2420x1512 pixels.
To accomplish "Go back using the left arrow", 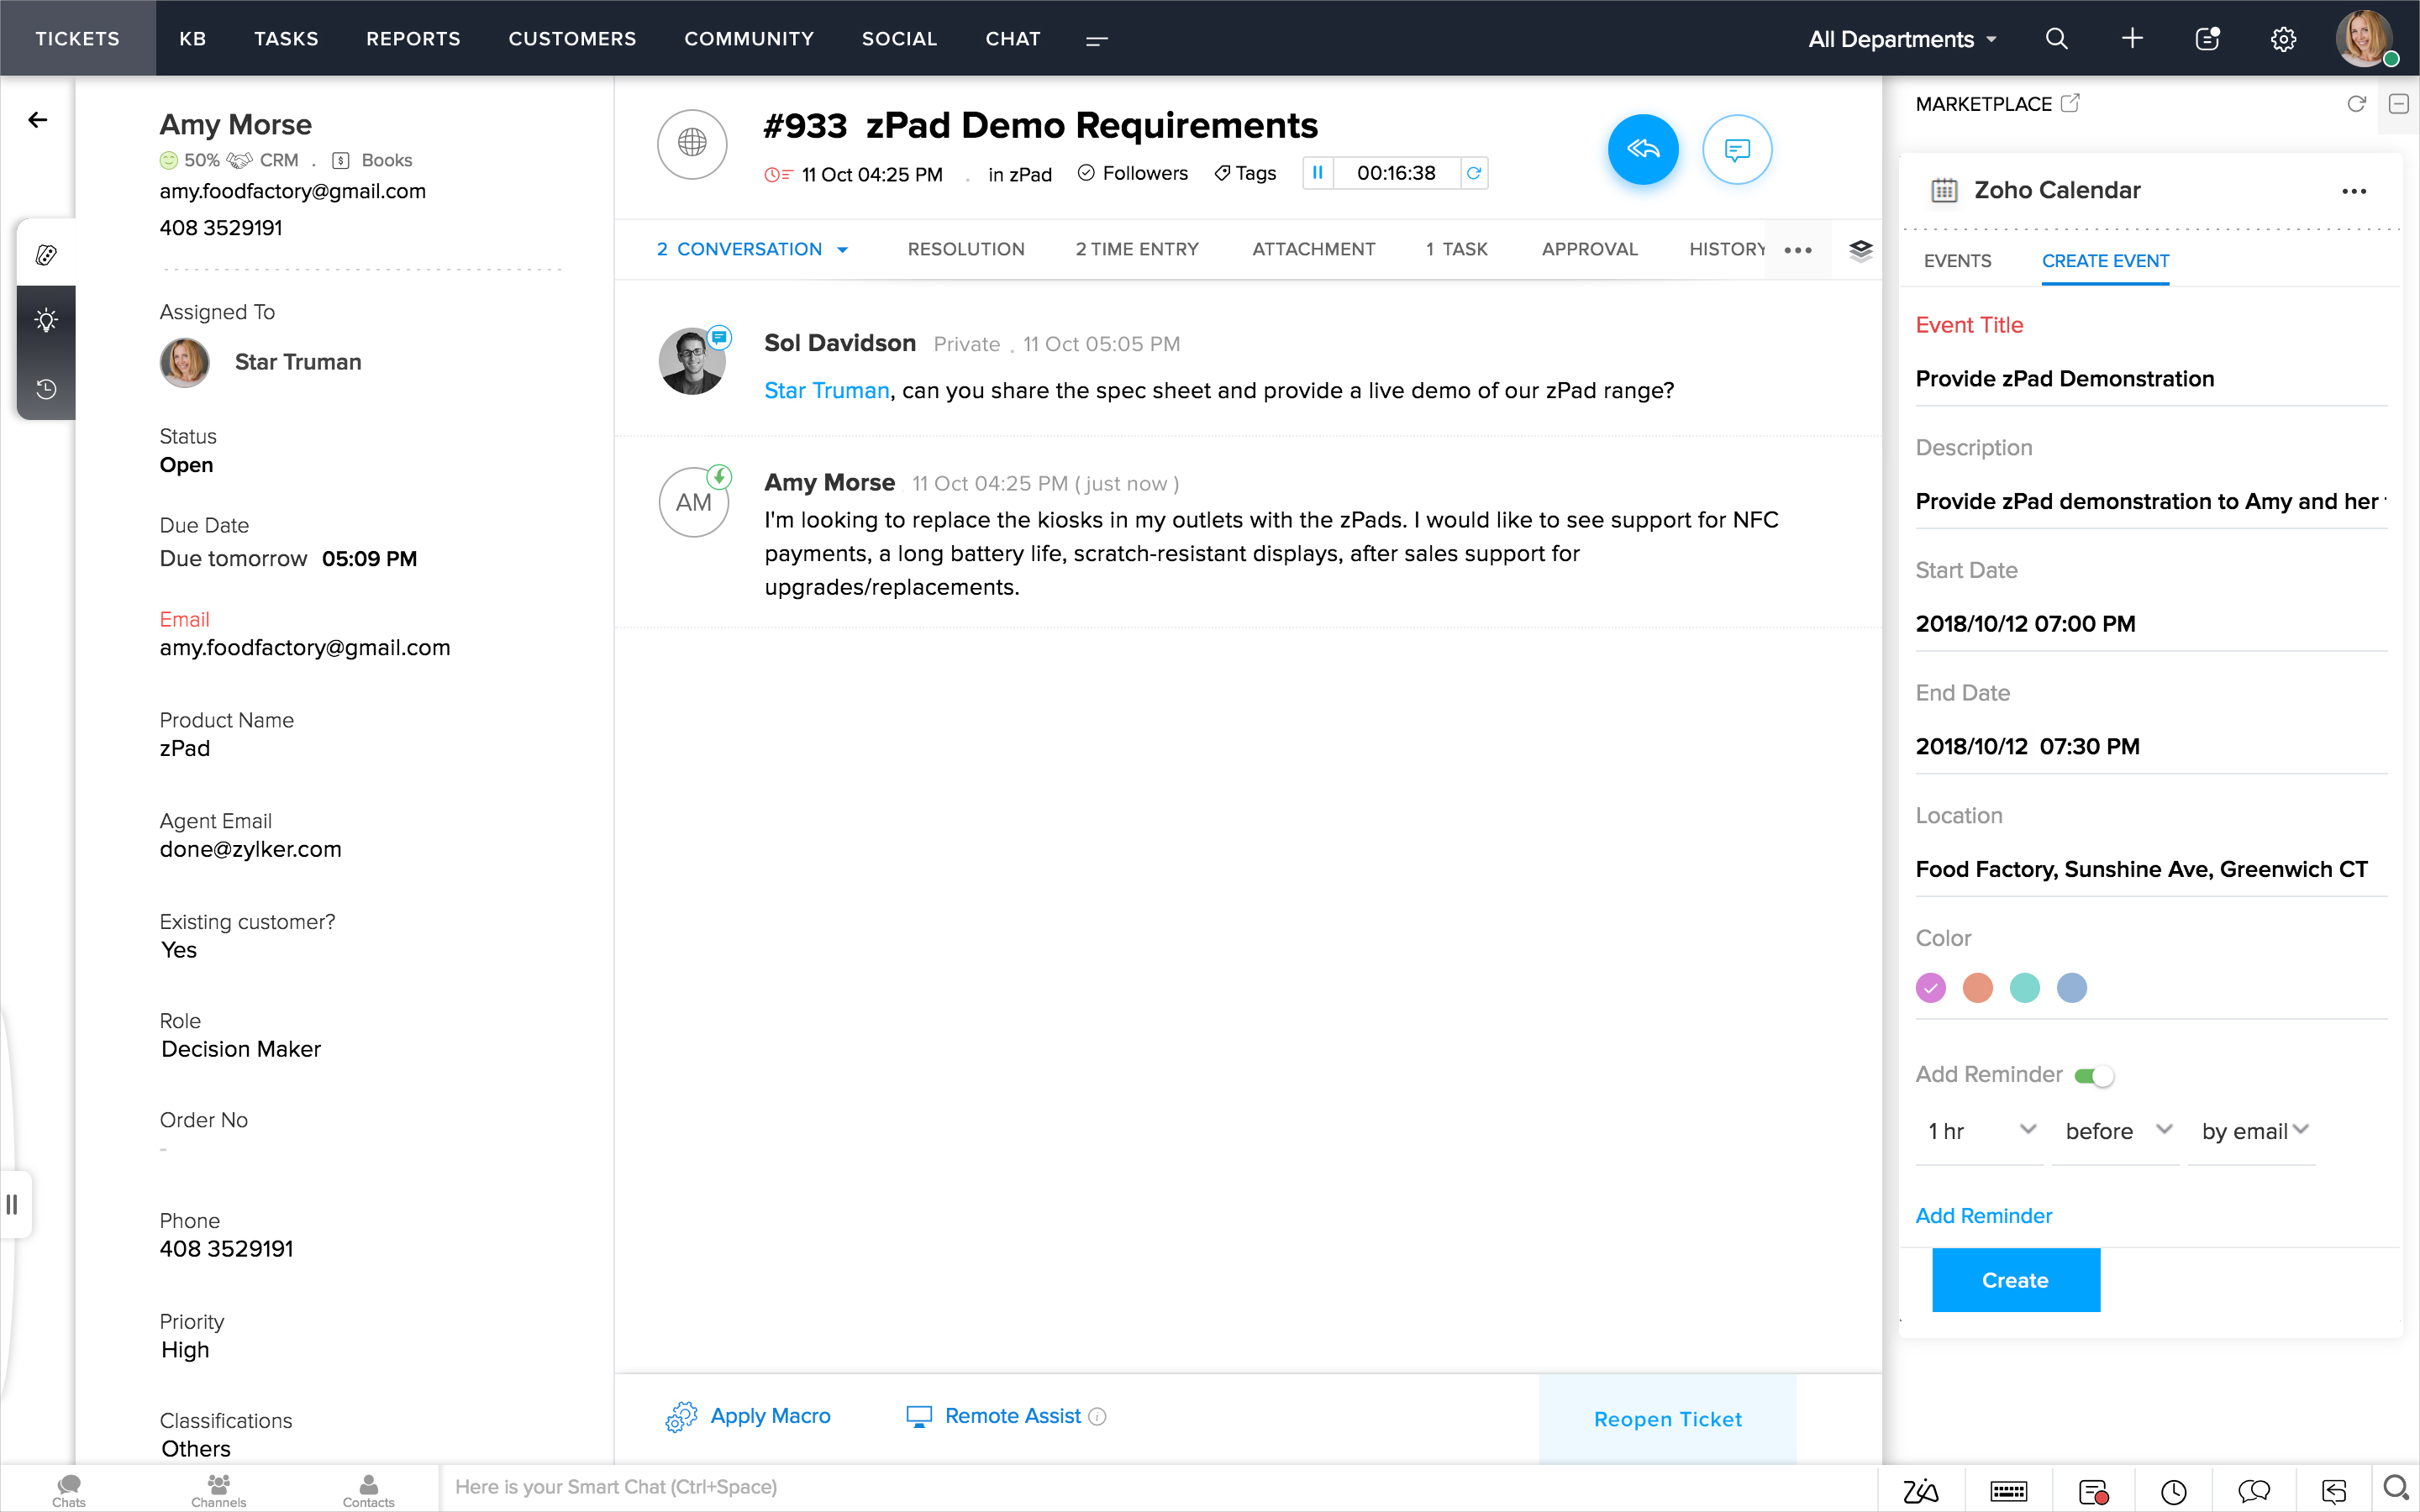I will [x=38, y=120].
